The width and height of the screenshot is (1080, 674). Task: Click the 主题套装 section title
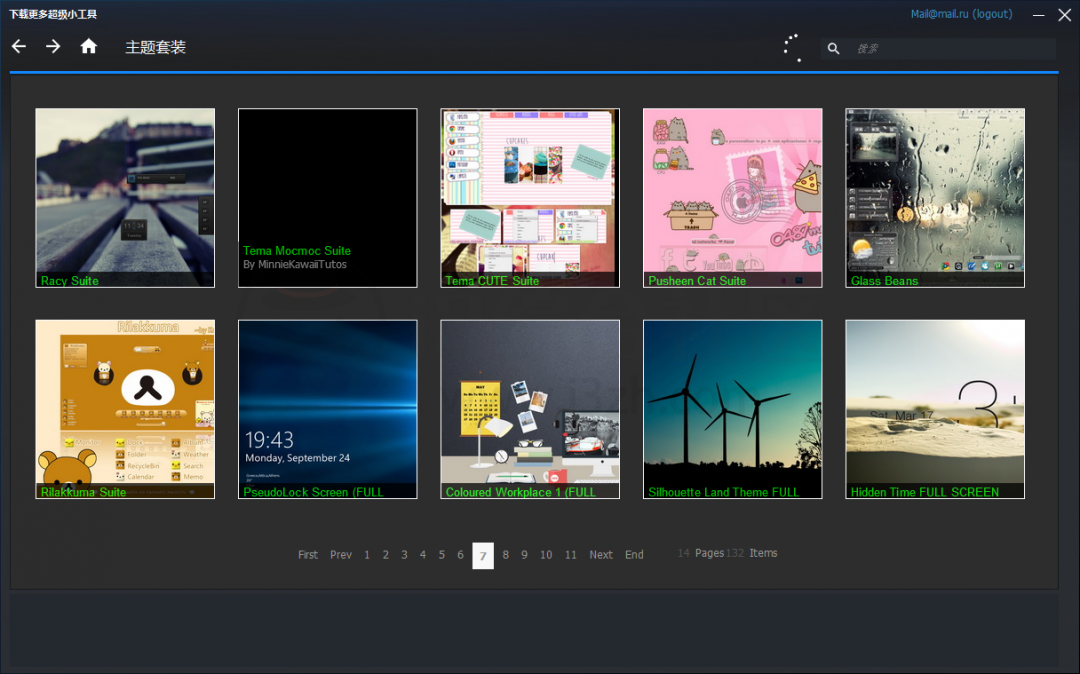pos(156,47)
